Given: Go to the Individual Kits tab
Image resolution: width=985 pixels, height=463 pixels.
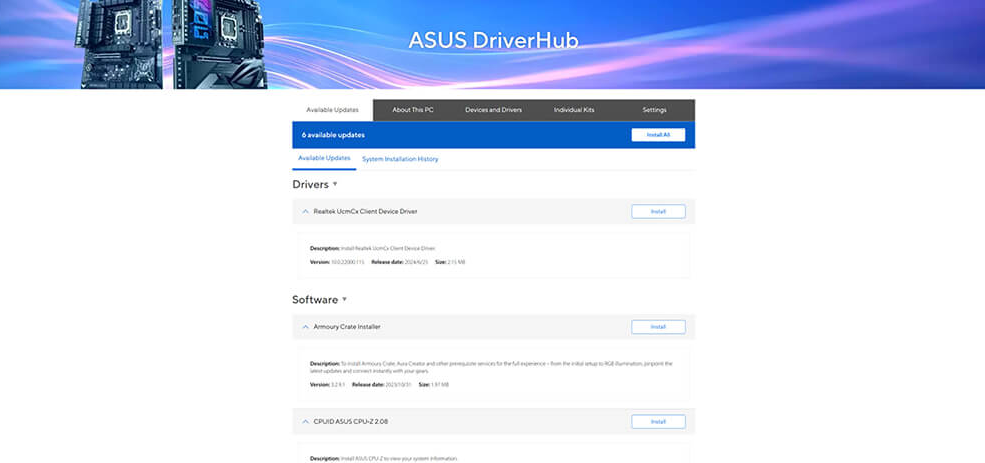Looking at the screenshot, I should pos(574,110).
